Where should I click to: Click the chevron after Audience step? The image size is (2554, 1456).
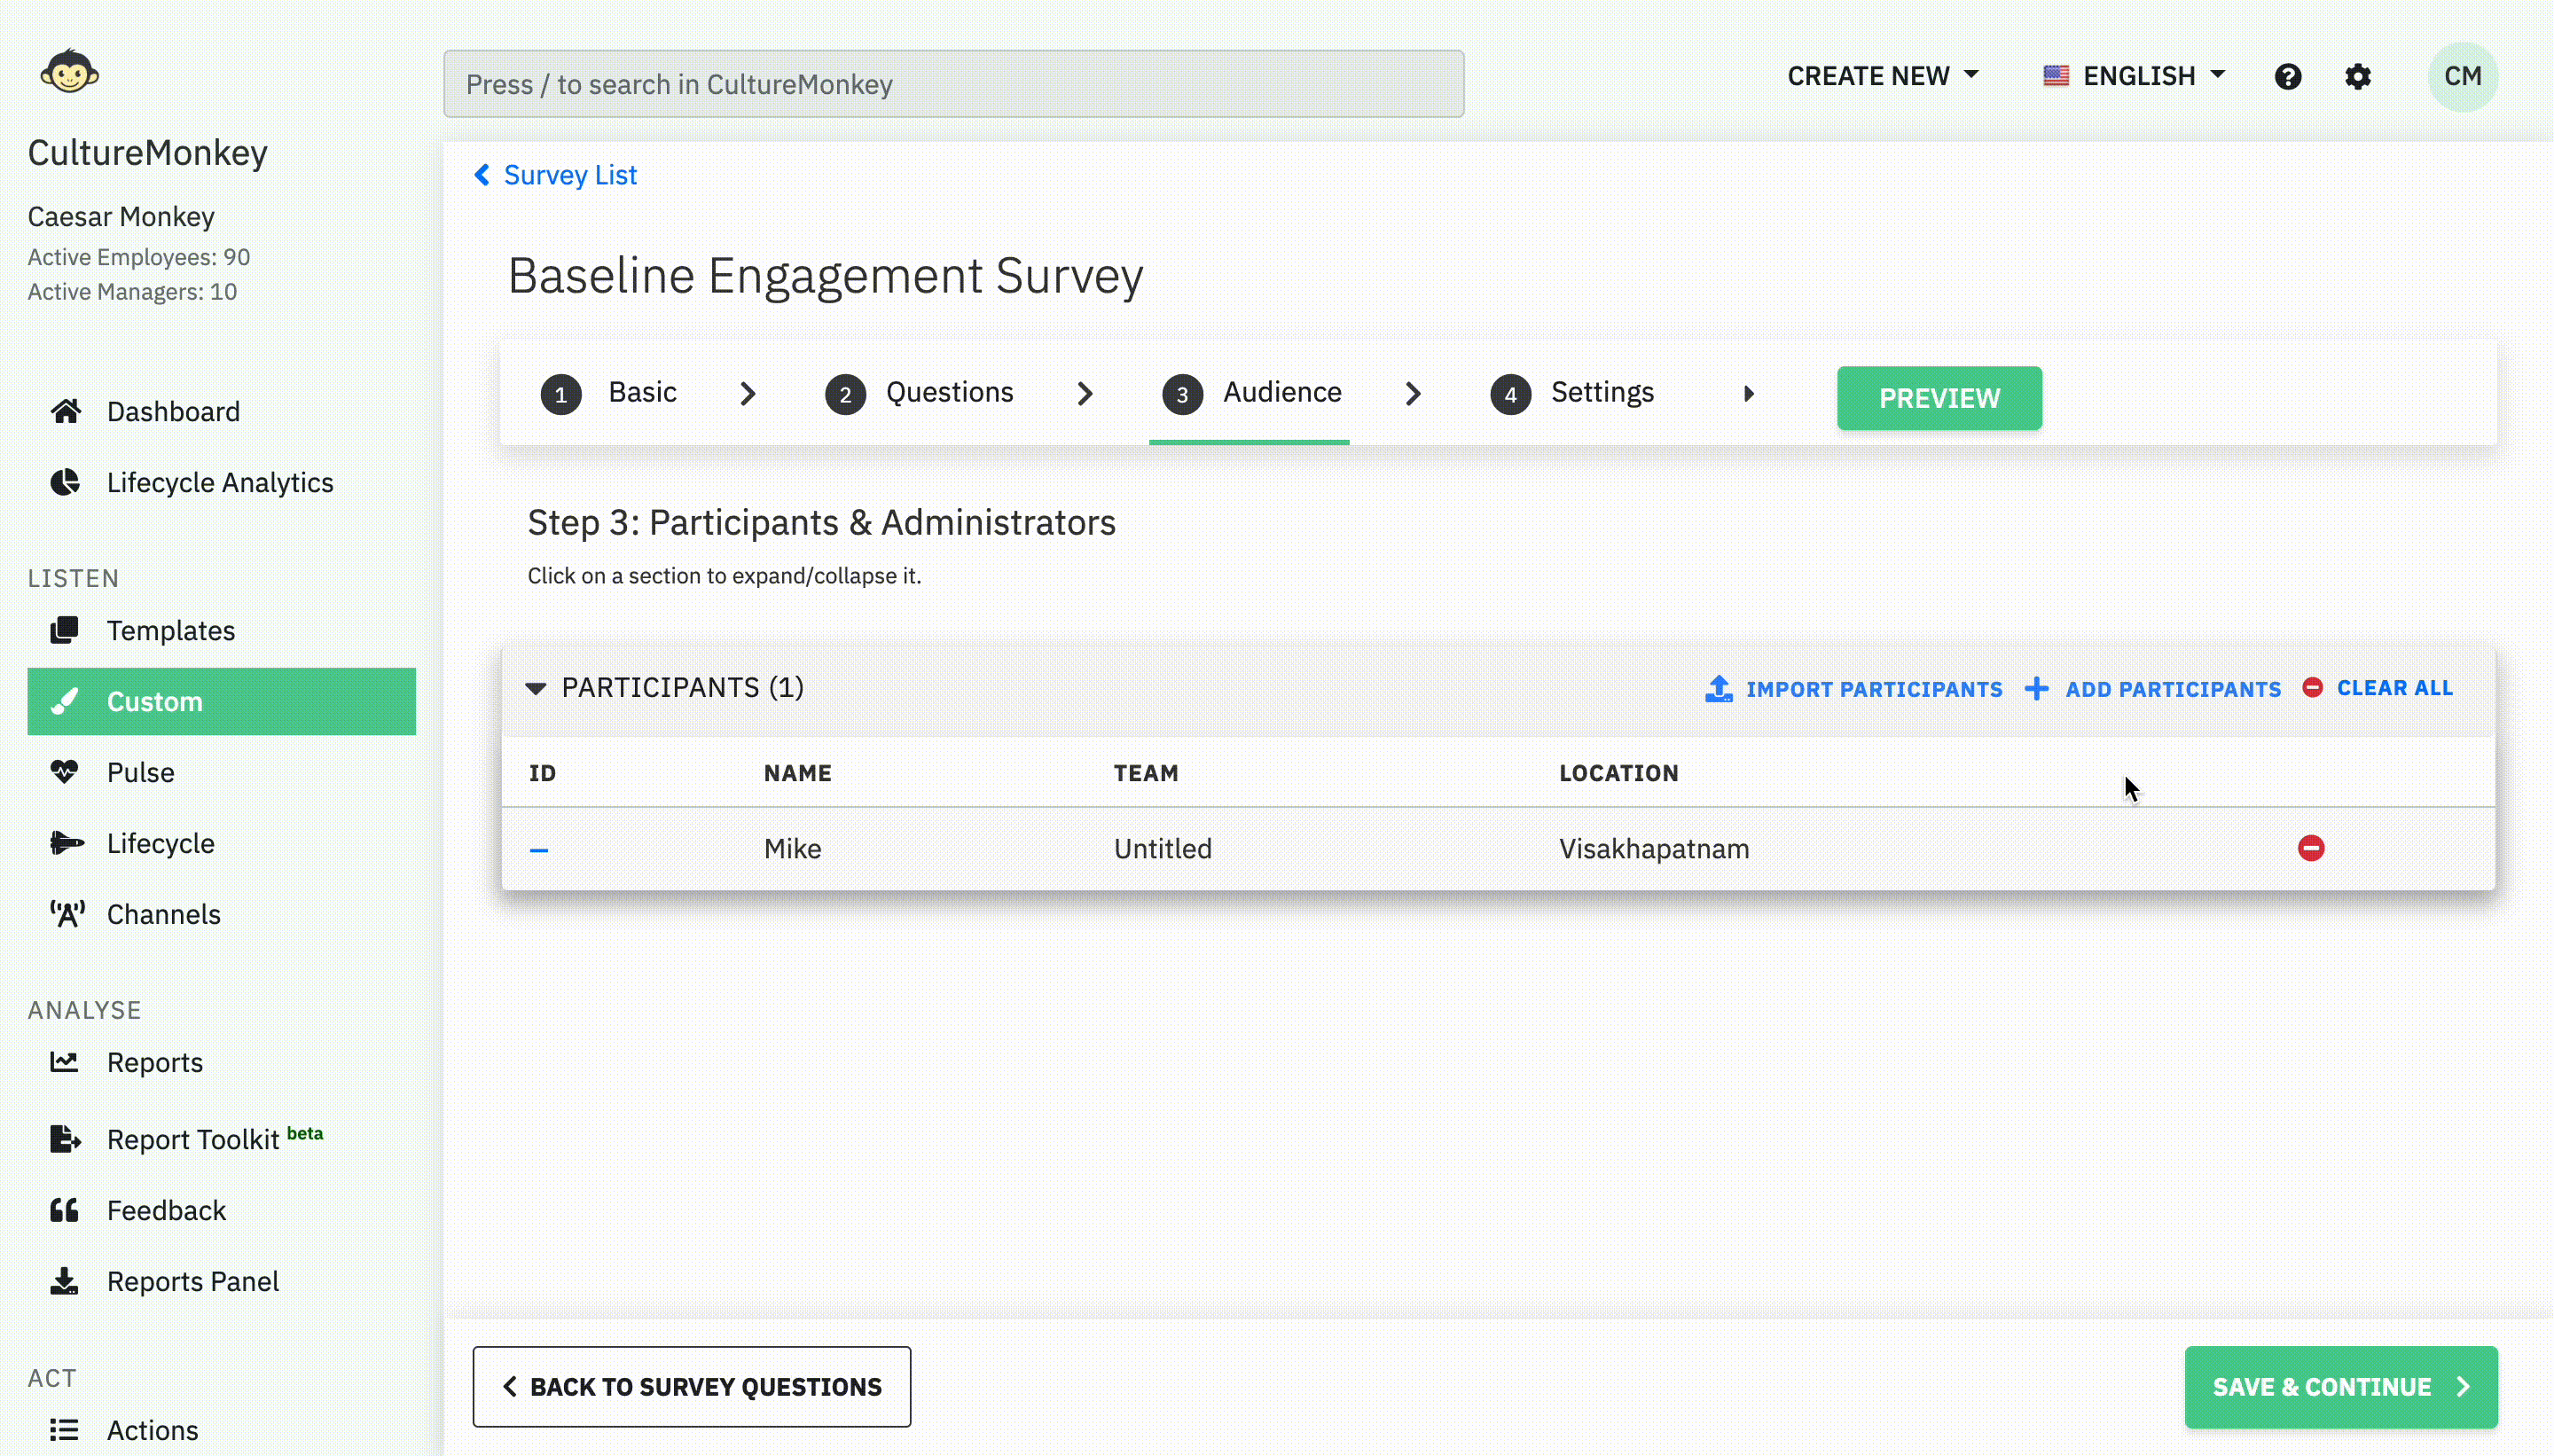point(1412,393)
